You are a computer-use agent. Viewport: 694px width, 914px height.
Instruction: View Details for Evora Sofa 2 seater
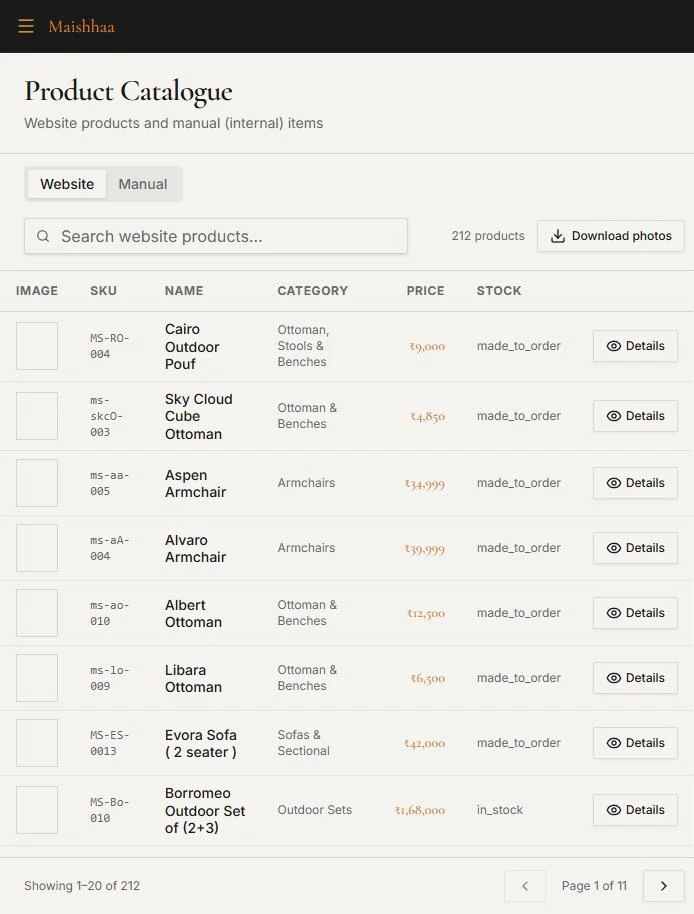pyautogui.click(x=635, y=743)
